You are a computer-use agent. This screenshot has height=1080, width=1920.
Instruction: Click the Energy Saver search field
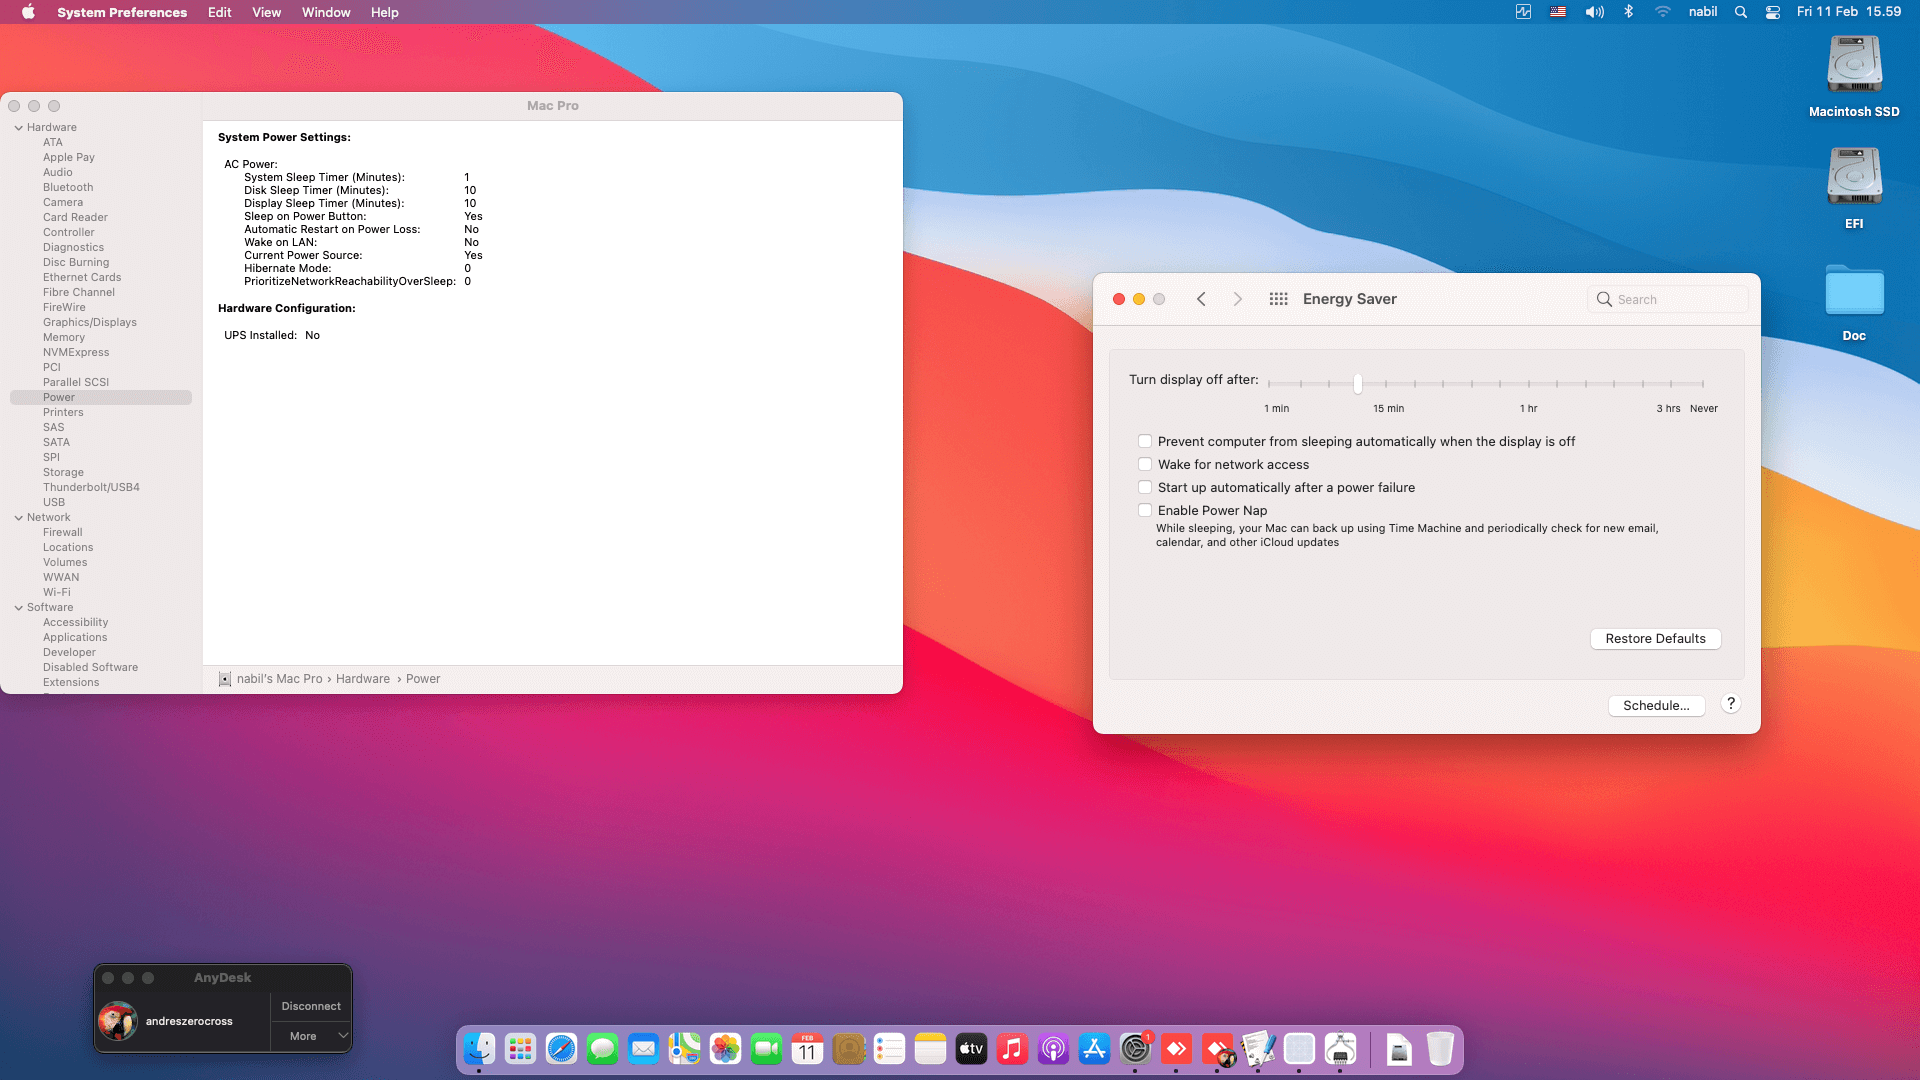(x=1667, y=299)
